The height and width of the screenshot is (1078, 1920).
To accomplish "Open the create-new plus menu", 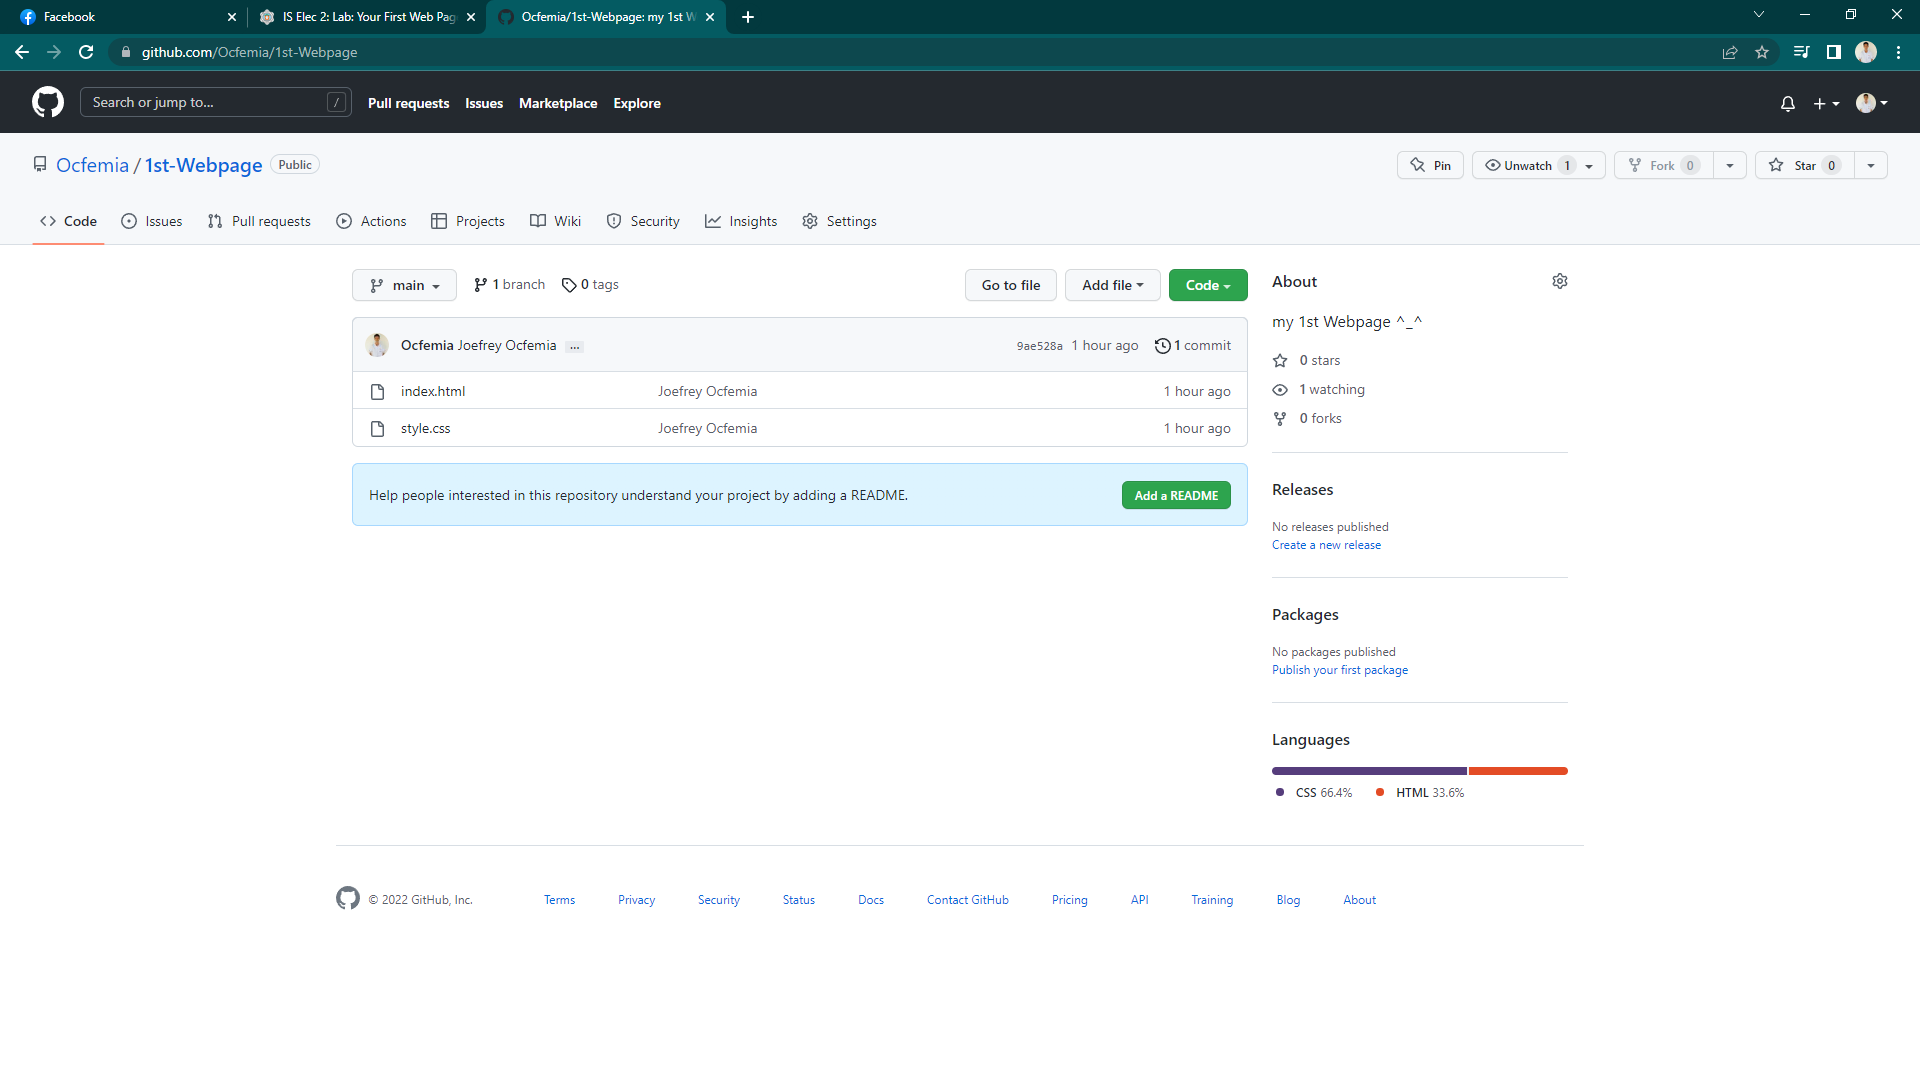I will 1826,103.
